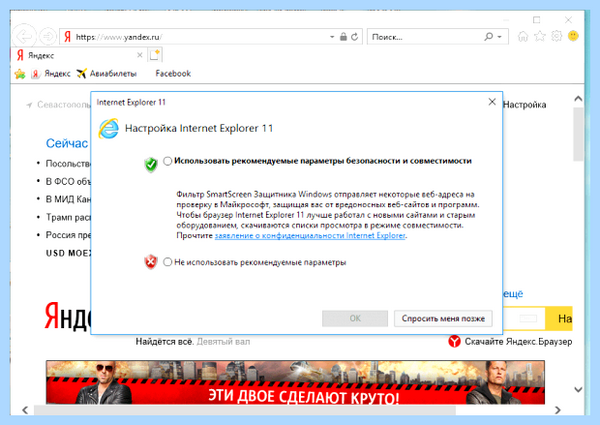This screenshot has height=425, width=600.
Task: Click the on-screen keyboard icon in search
Action: [528, 318]
